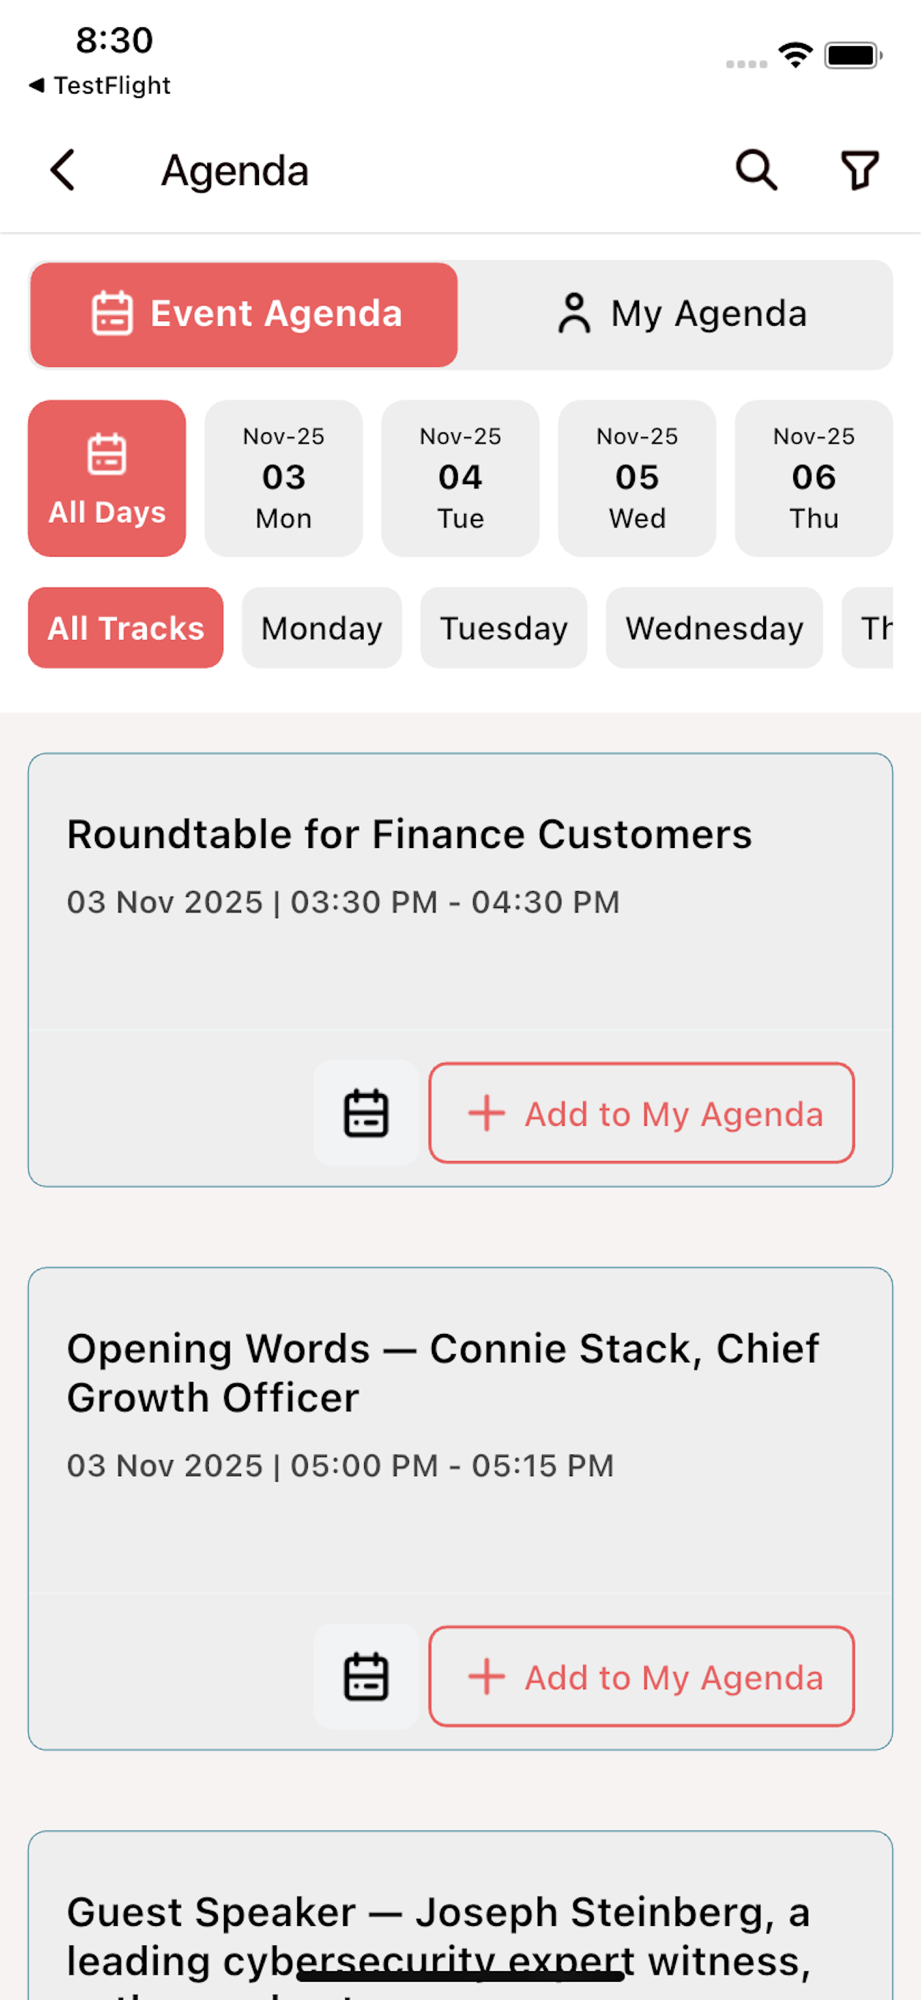921x2000 pixels.
Task: Choose Nov-25 06 Thu date
Action: pyautogui.click(x=813, y=478)
